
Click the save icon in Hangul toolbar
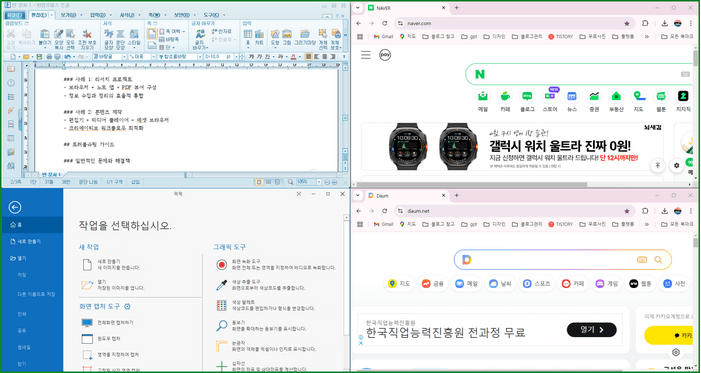39,57
